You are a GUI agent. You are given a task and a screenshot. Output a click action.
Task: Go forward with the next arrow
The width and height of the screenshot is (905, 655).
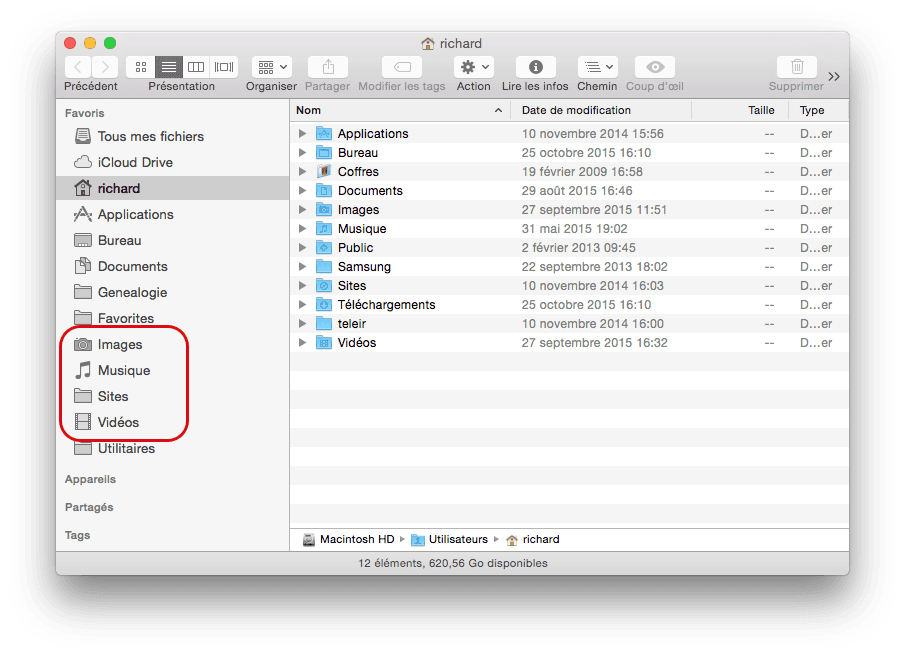point(105,67)
